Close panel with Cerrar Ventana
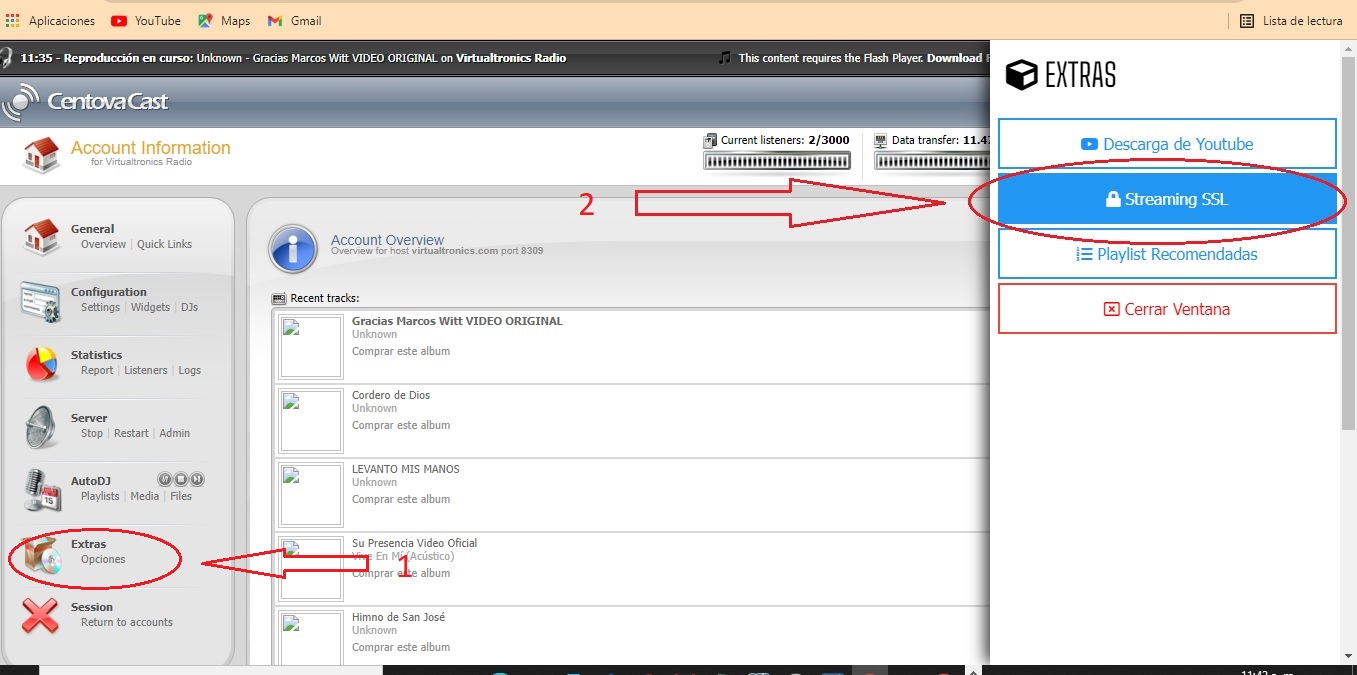The width and height of the screenshot is (1357, 675). click(1167, 309)
